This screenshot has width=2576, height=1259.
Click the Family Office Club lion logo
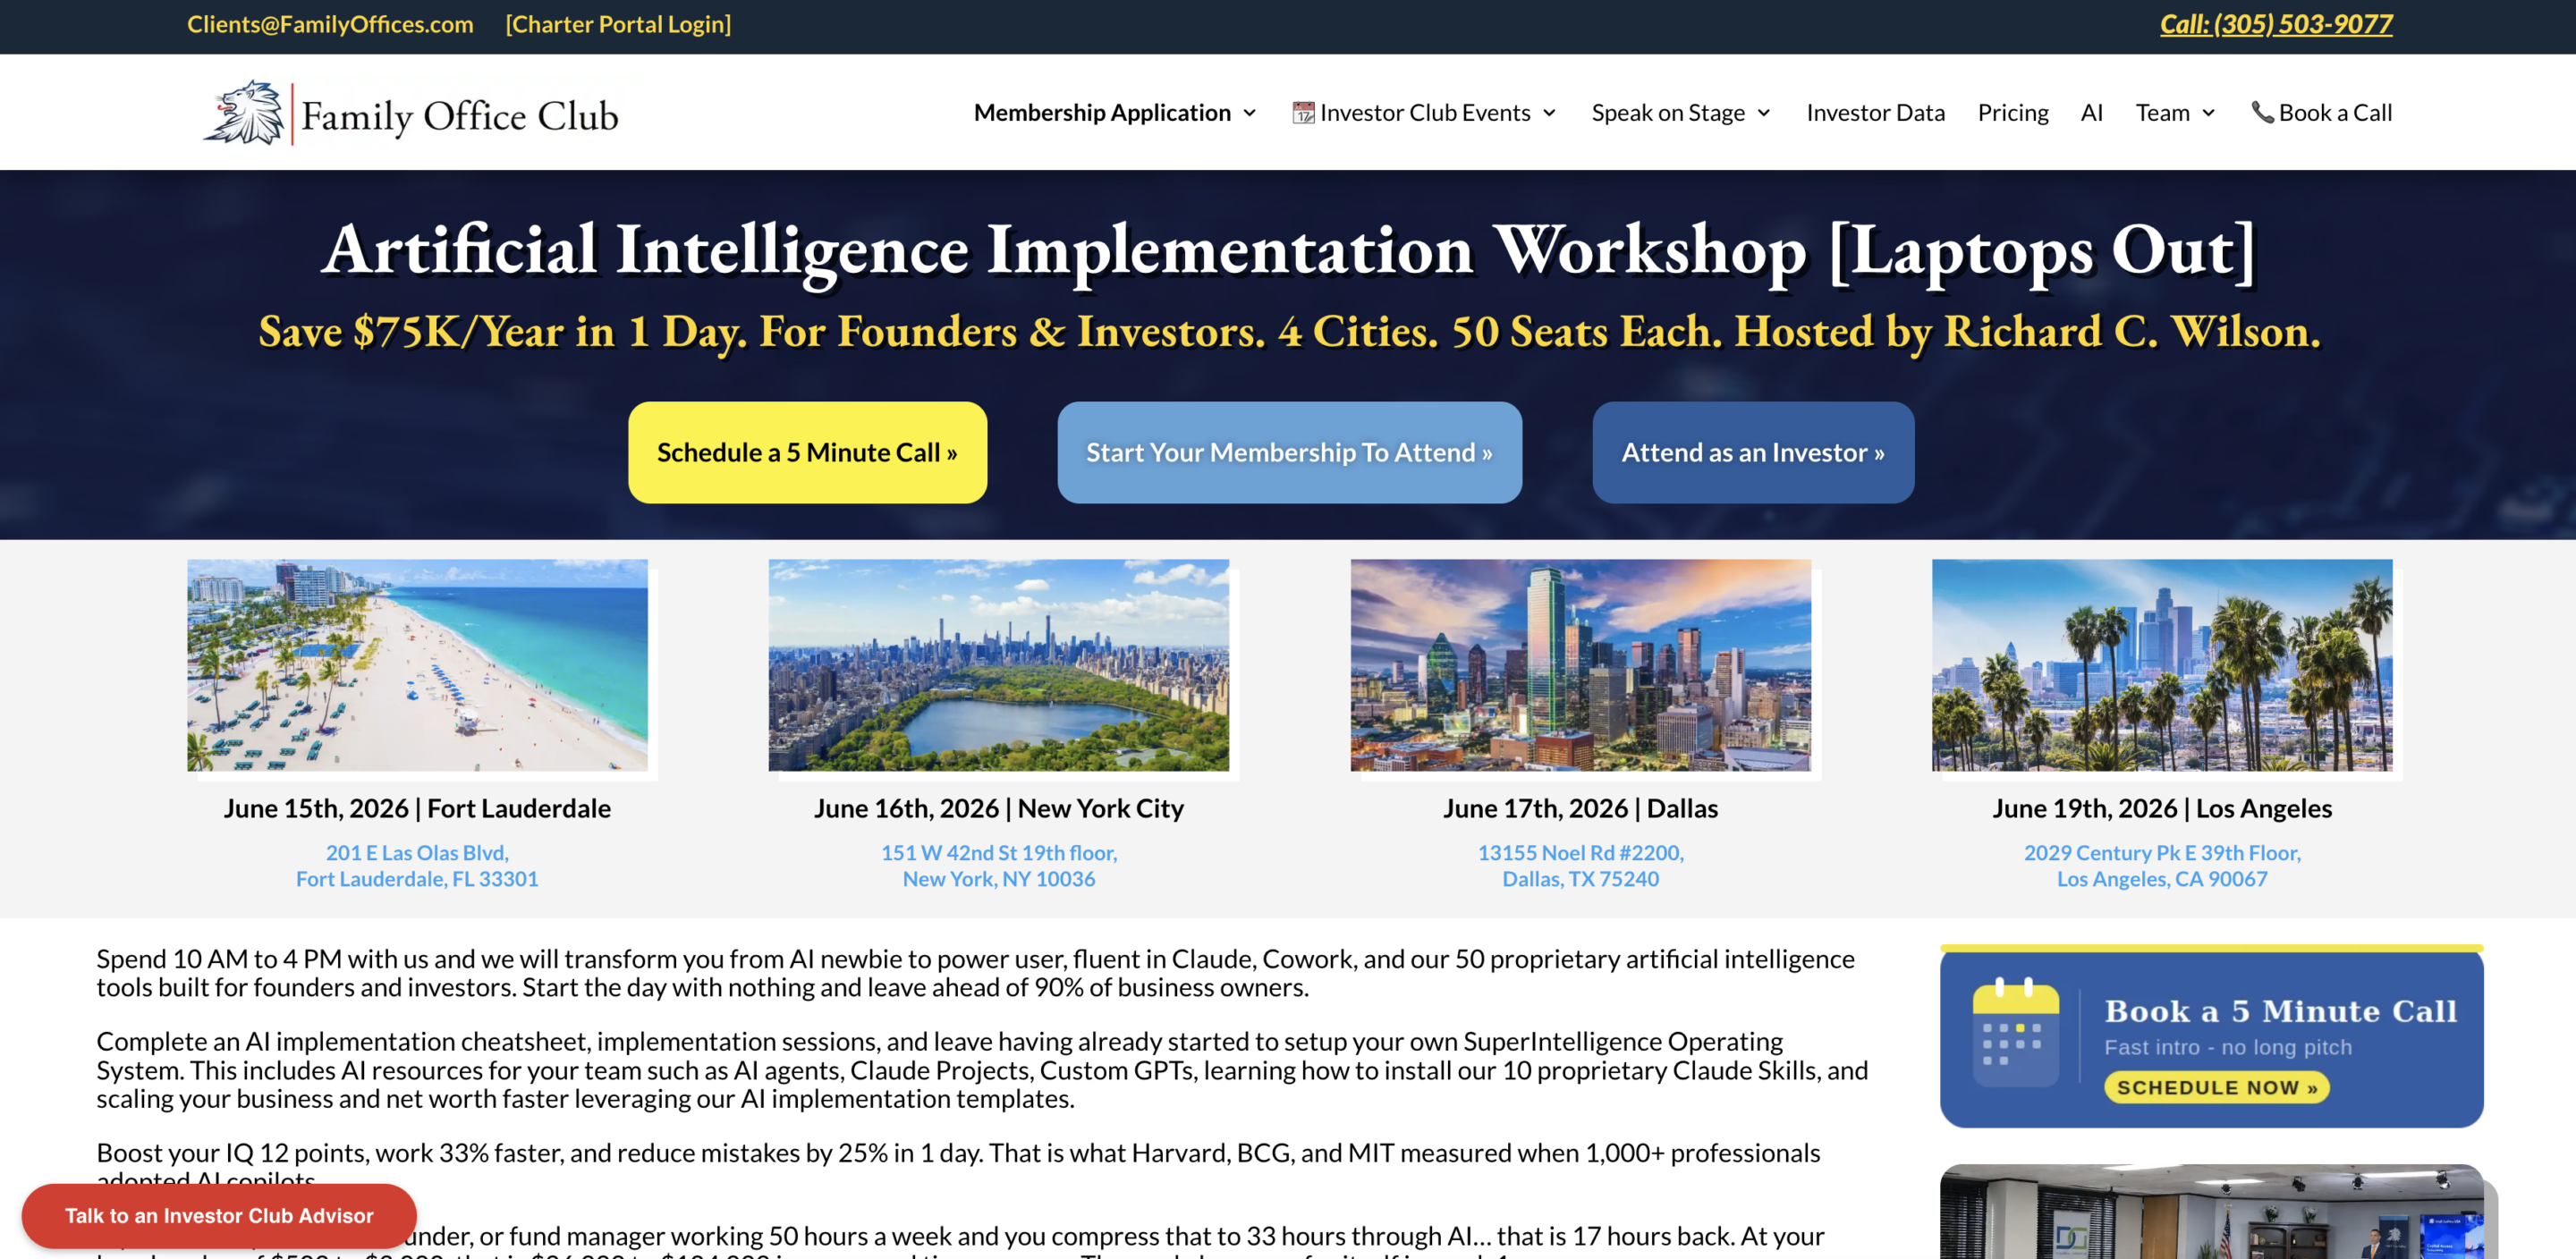(x=245, y=113)
